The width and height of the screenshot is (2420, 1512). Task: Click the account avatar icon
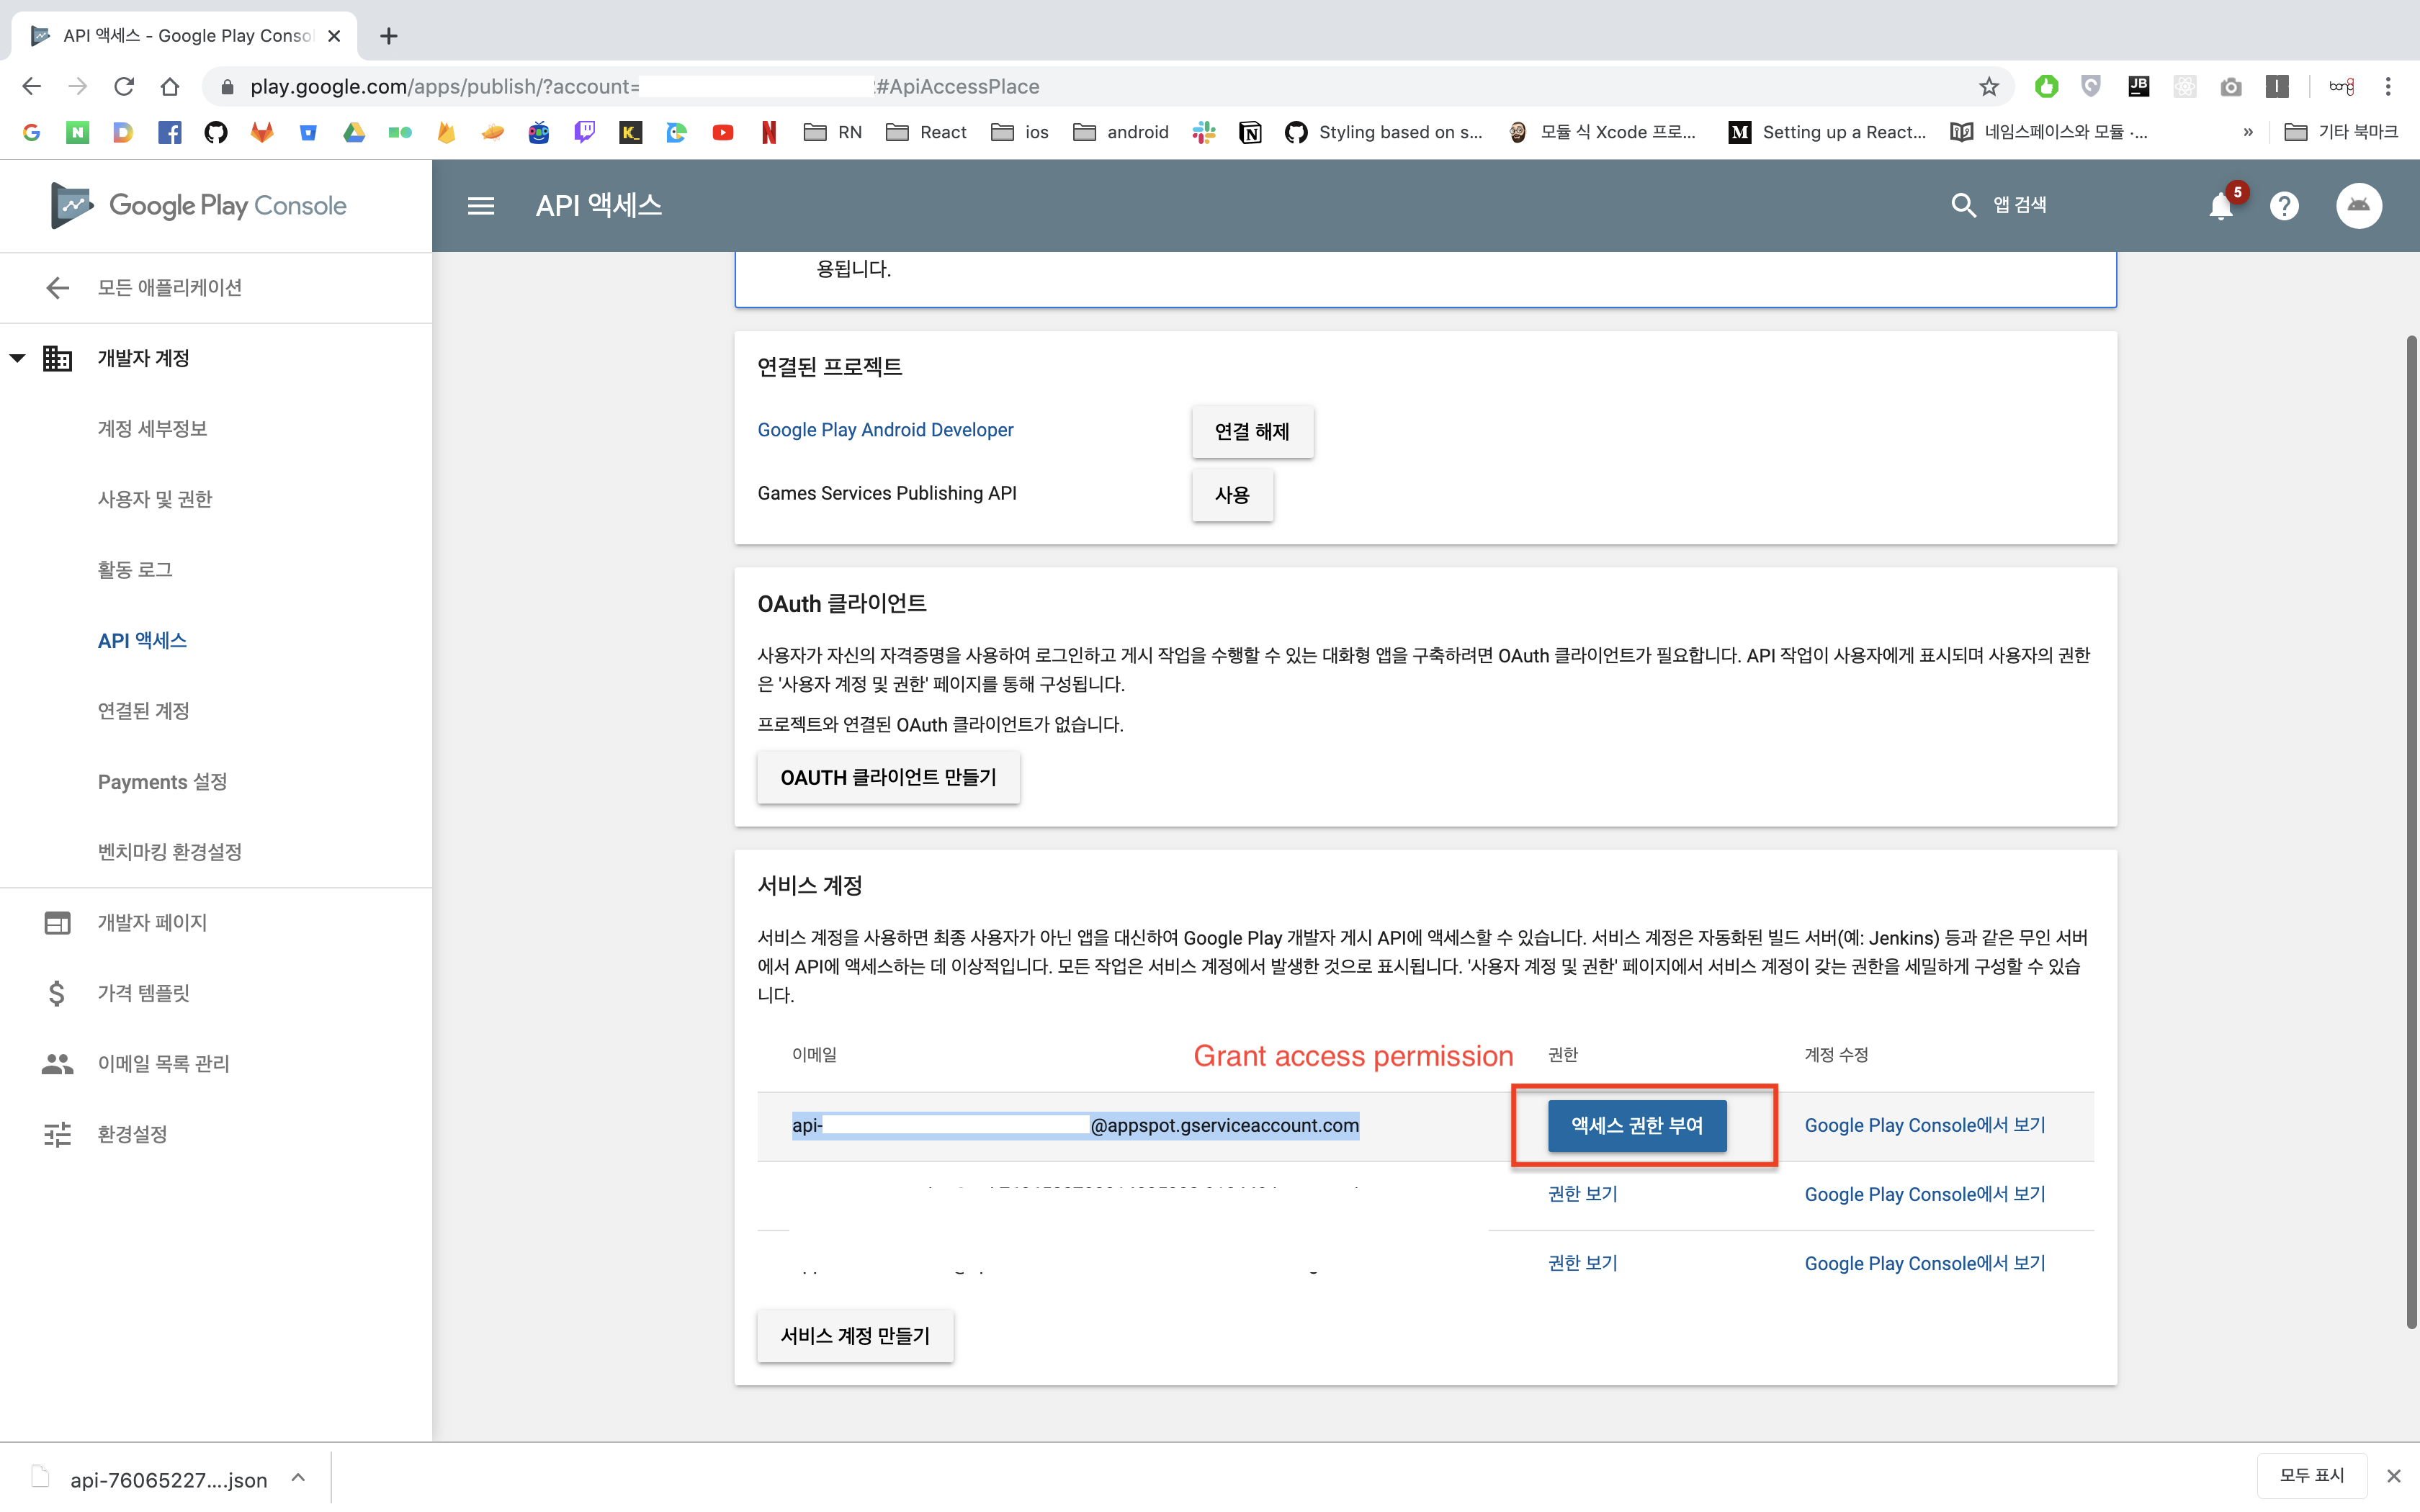coord(2358,206)
